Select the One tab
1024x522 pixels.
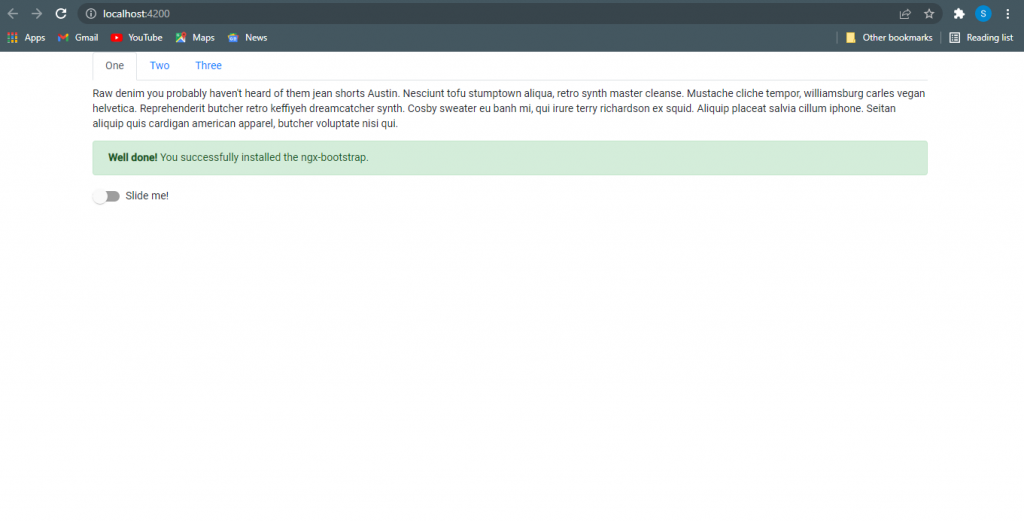point(115,66)
